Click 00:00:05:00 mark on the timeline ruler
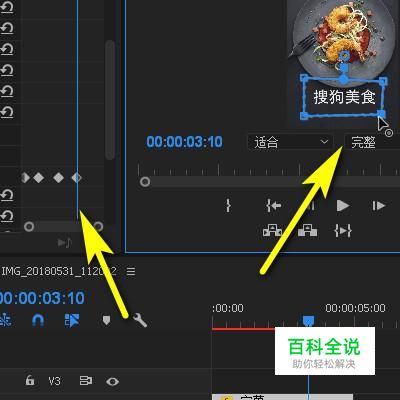 [355, 308]
